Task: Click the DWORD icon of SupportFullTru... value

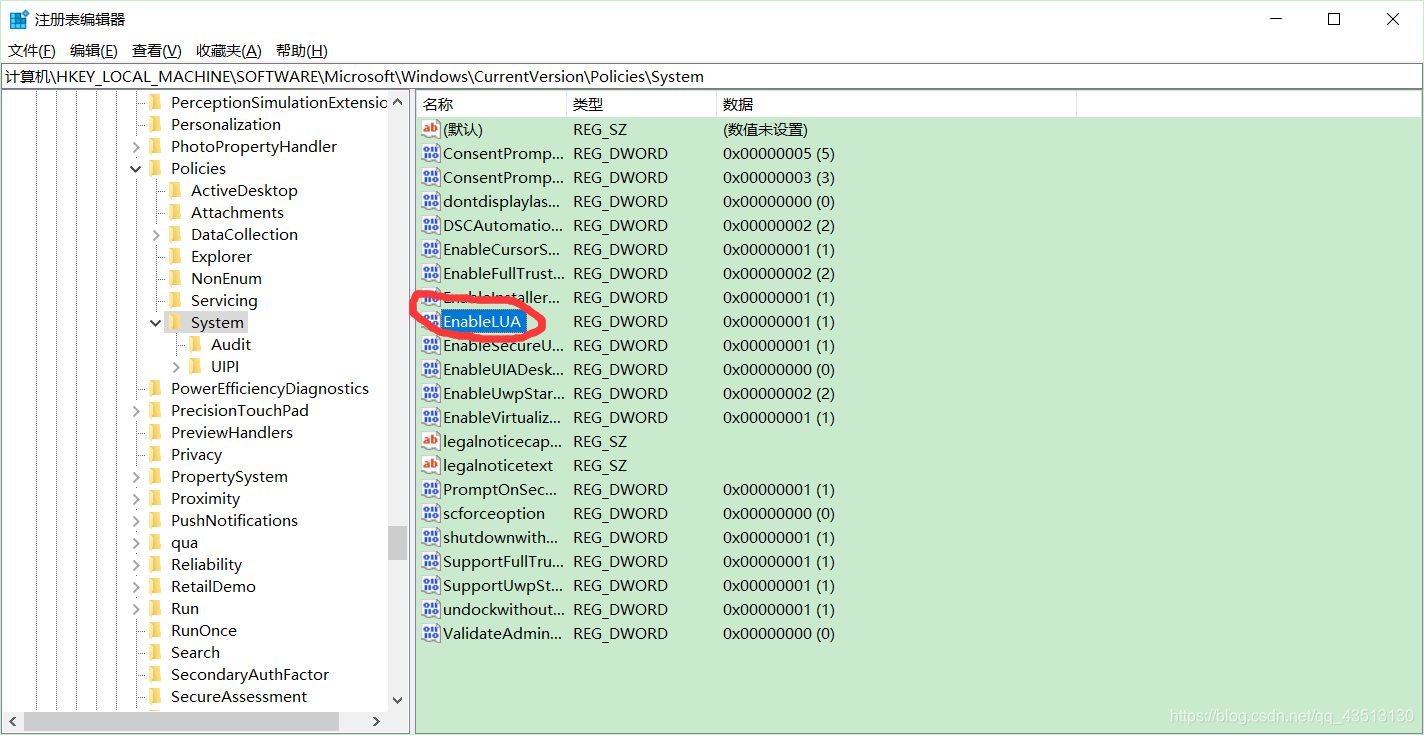Action: point(431,561)
